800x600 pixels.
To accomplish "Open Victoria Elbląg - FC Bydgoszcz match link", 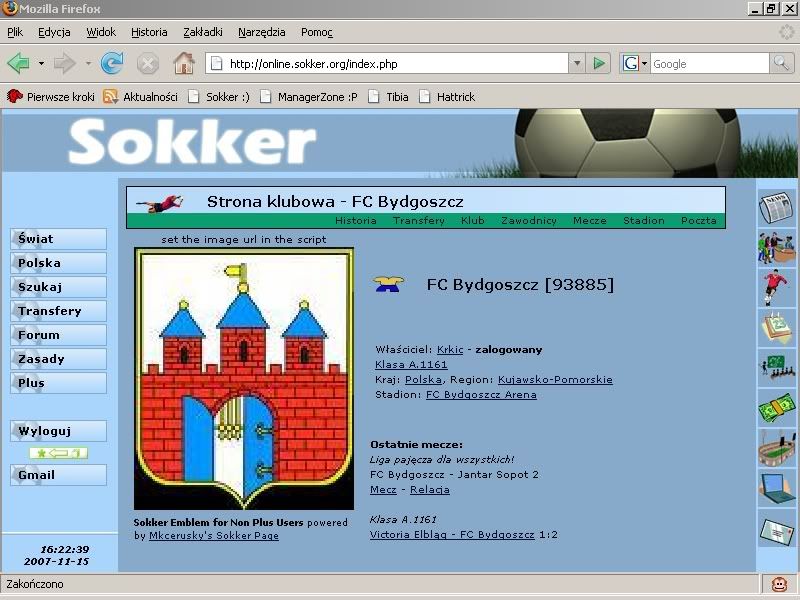I will click(x=452, y=534).
